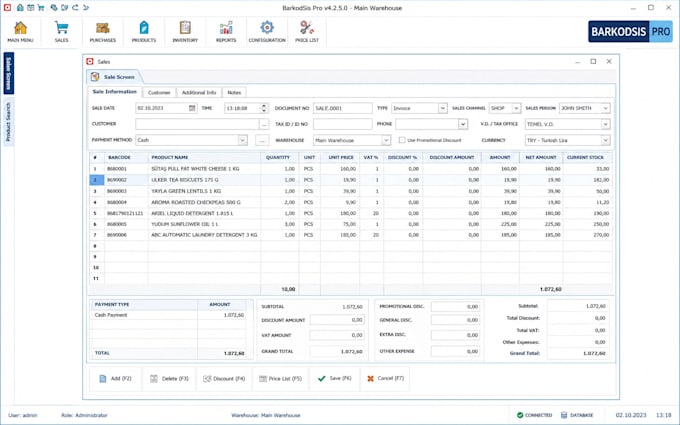680x425 pixels.
Task: Open payment method ellipsis button
Action: [262, 140]
